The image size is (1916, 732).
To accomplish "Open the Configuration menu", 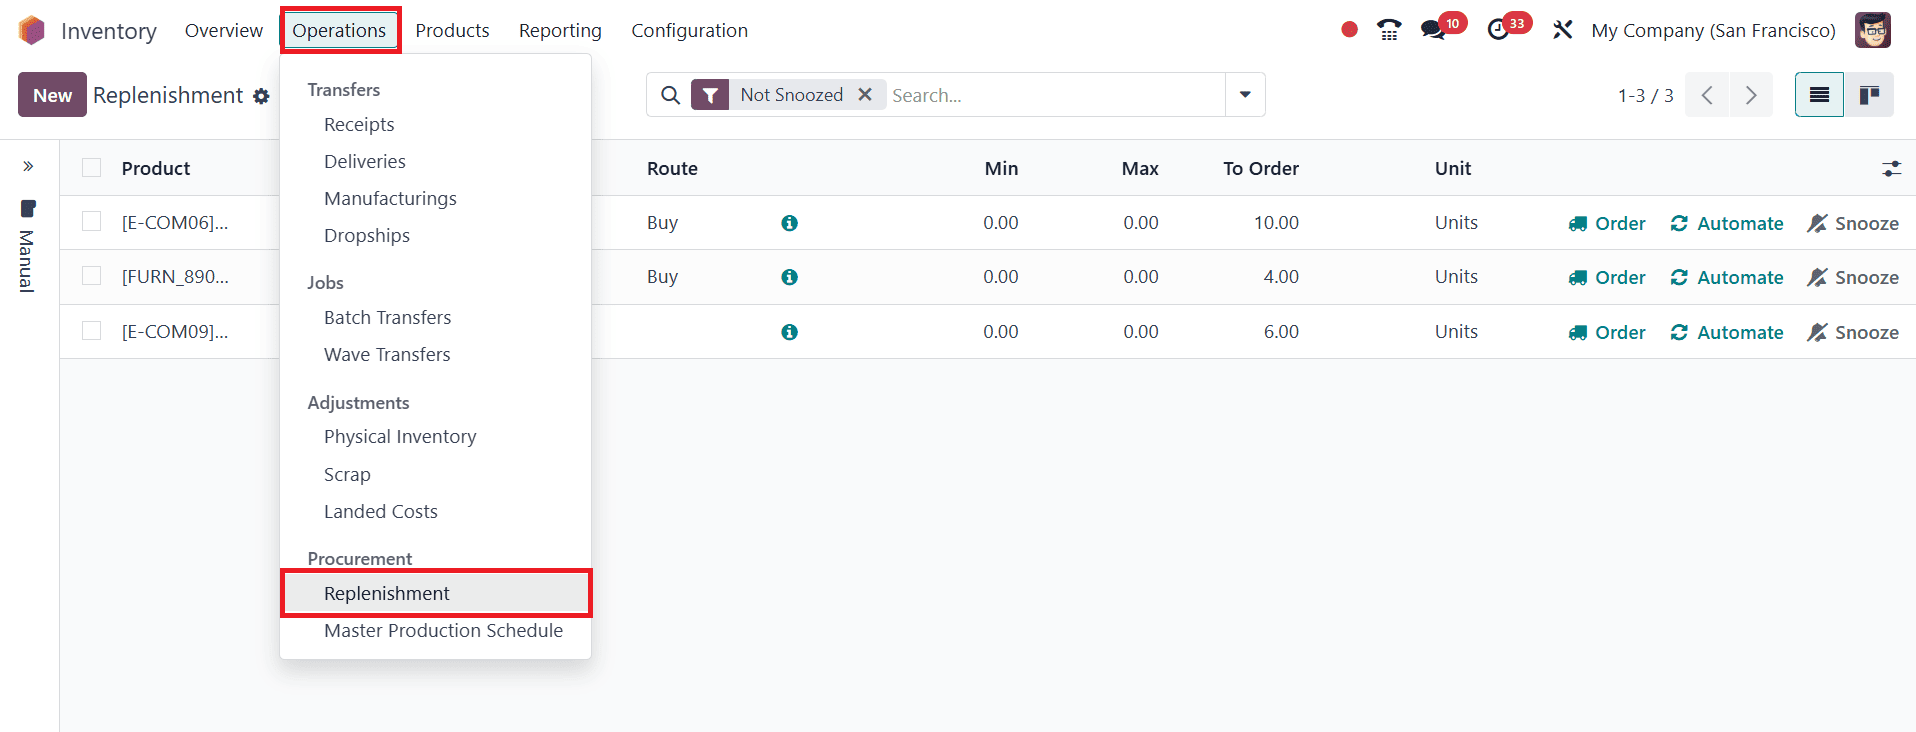I will 689,30.
